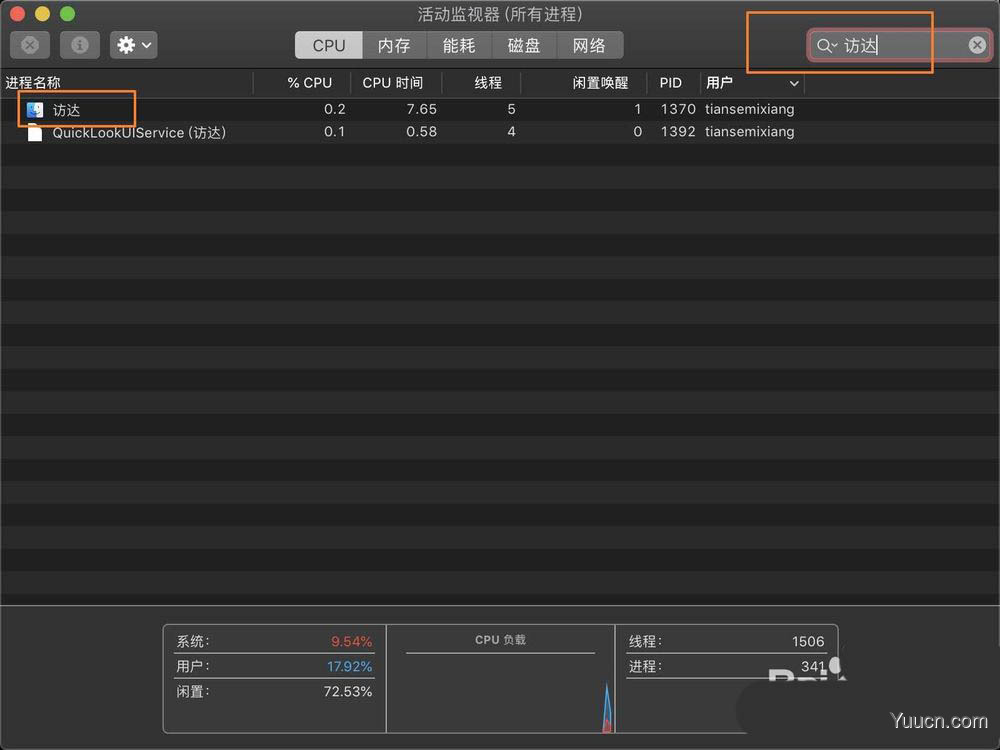Click the search field containing 访达
This screenshot has width=1000, height=750.
tap(899, 45)
